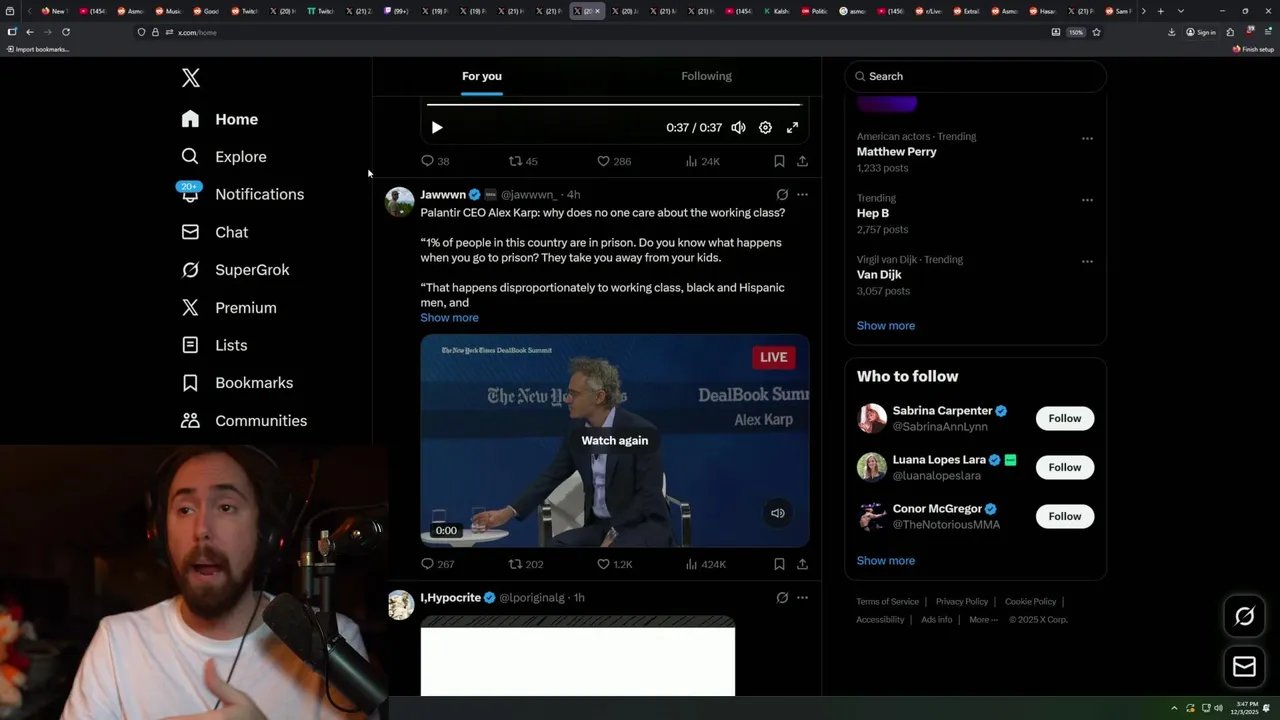1280x720 pixels.
Task: Play the top video at 0:37
Action: (x=437, y=128)
